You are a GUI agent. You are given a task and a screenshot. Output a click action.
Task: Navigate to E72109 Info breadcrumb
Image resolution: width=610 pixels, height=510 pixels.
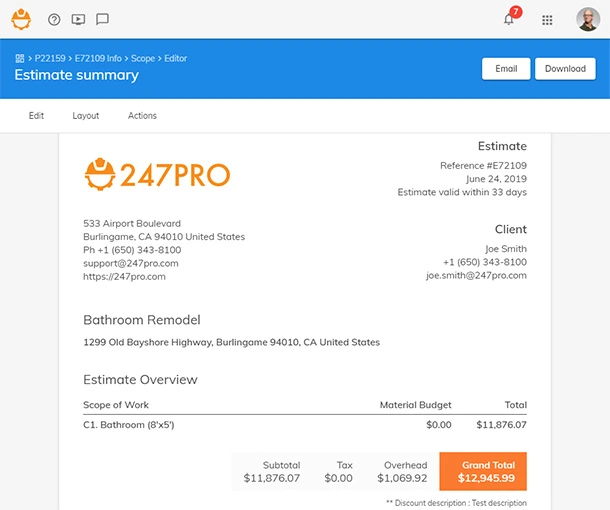(98, 58)
